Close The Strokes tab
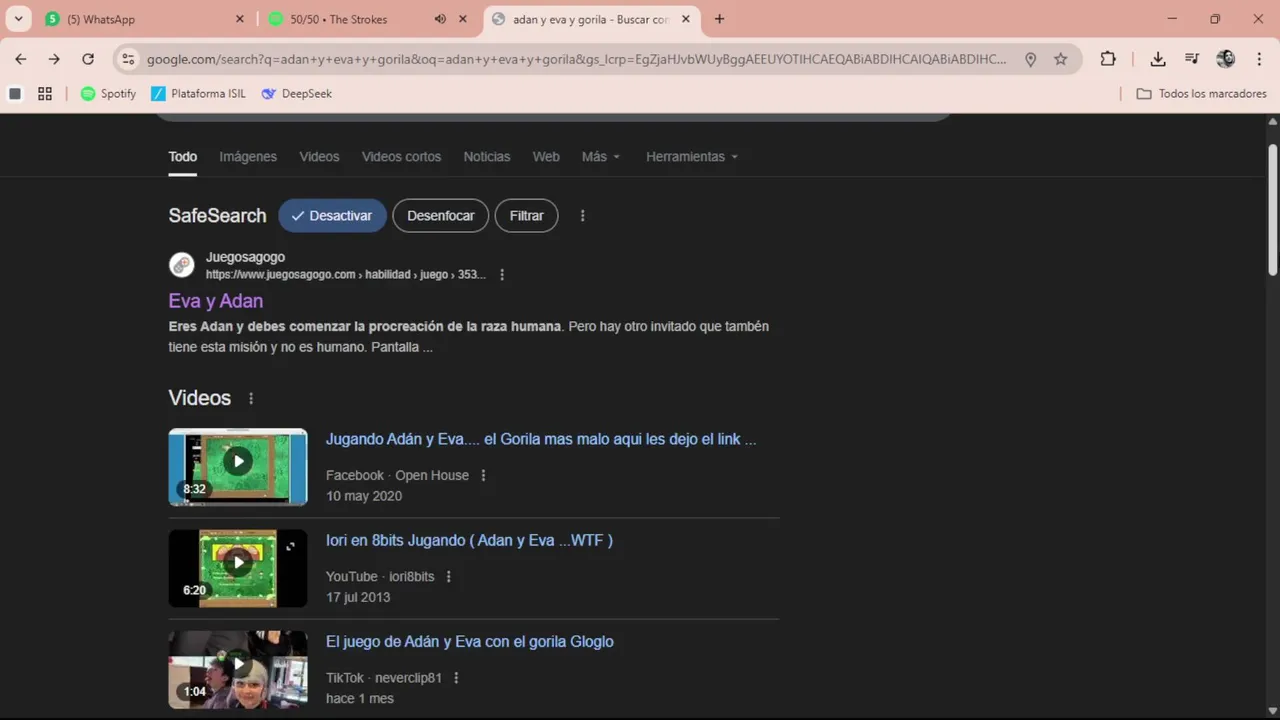This screenshot has width=1280, height=720. point(463,19)
